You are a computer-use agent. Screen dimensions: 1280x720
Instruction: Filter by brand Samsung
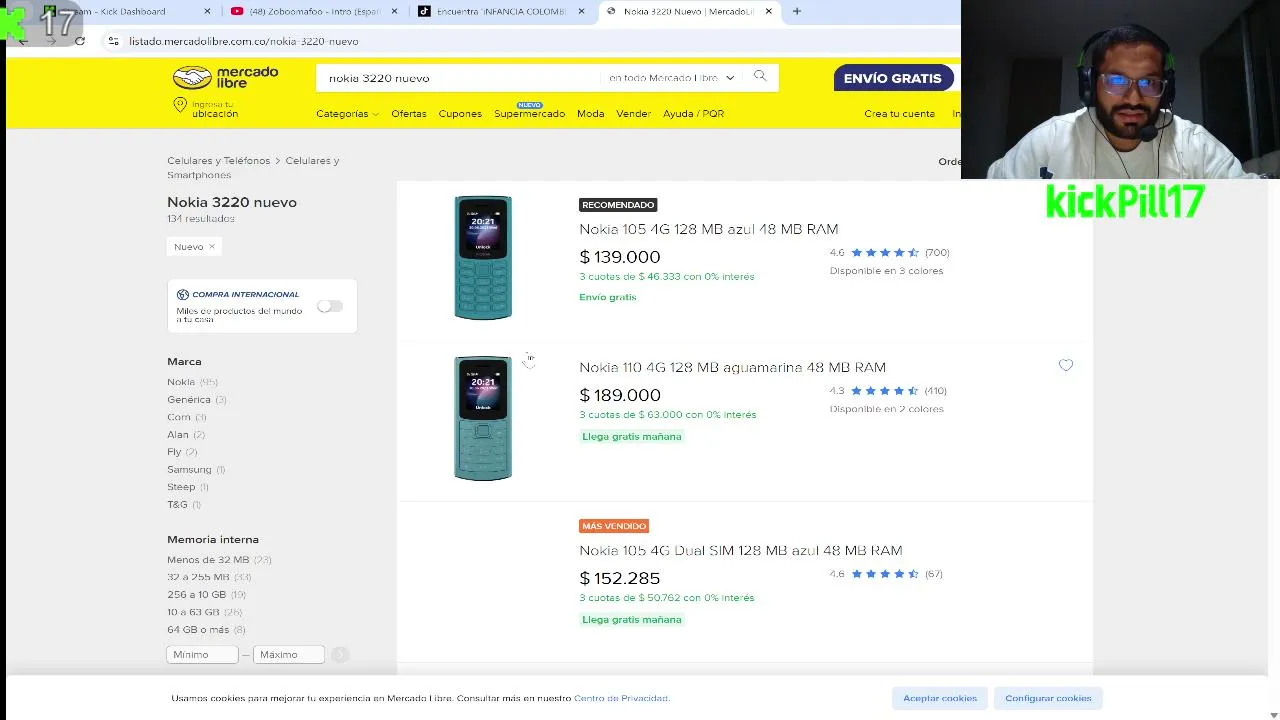196,470
